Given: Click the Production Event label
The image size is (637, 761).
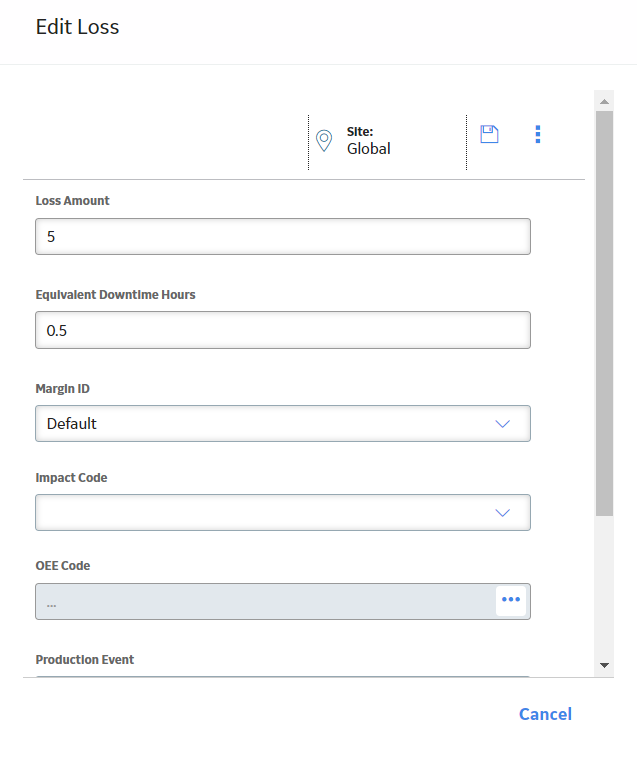Looking at the screenshot, I should [84, 660].
